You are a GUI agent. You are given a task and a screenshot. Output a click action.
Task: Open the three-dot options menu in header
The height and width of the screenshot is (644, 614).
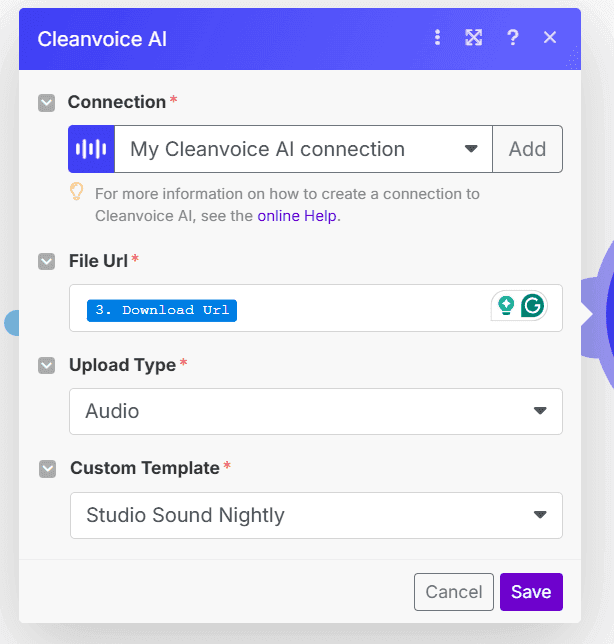click(437, 38)
